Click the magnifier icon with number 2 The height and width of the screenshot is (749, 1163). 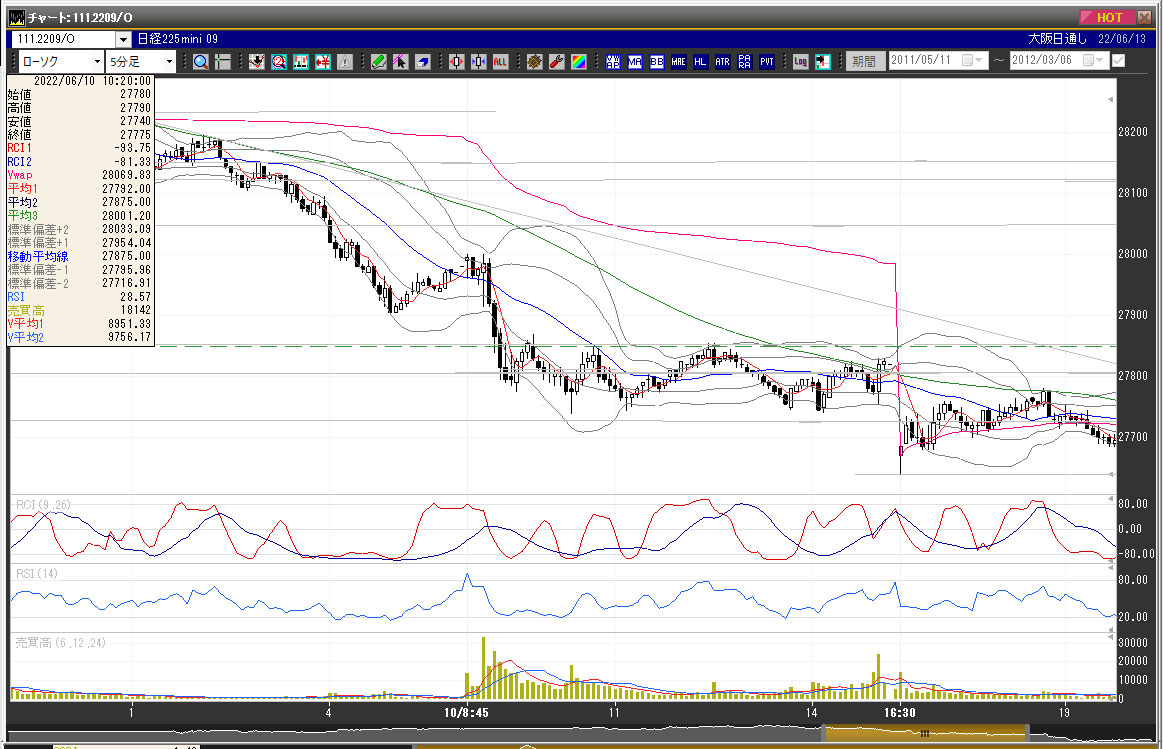[x=279, y=62]
